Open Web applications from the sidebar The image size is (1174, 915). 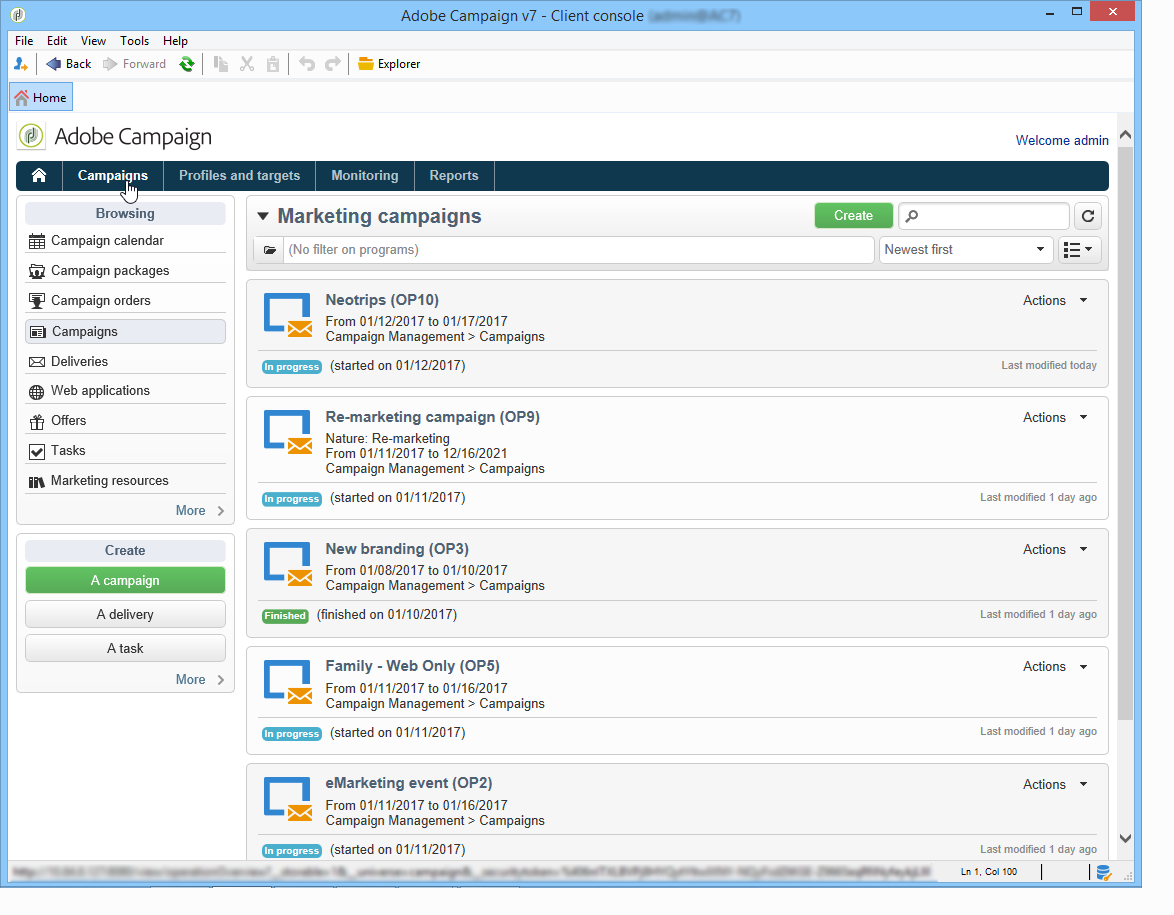[125, 391]
